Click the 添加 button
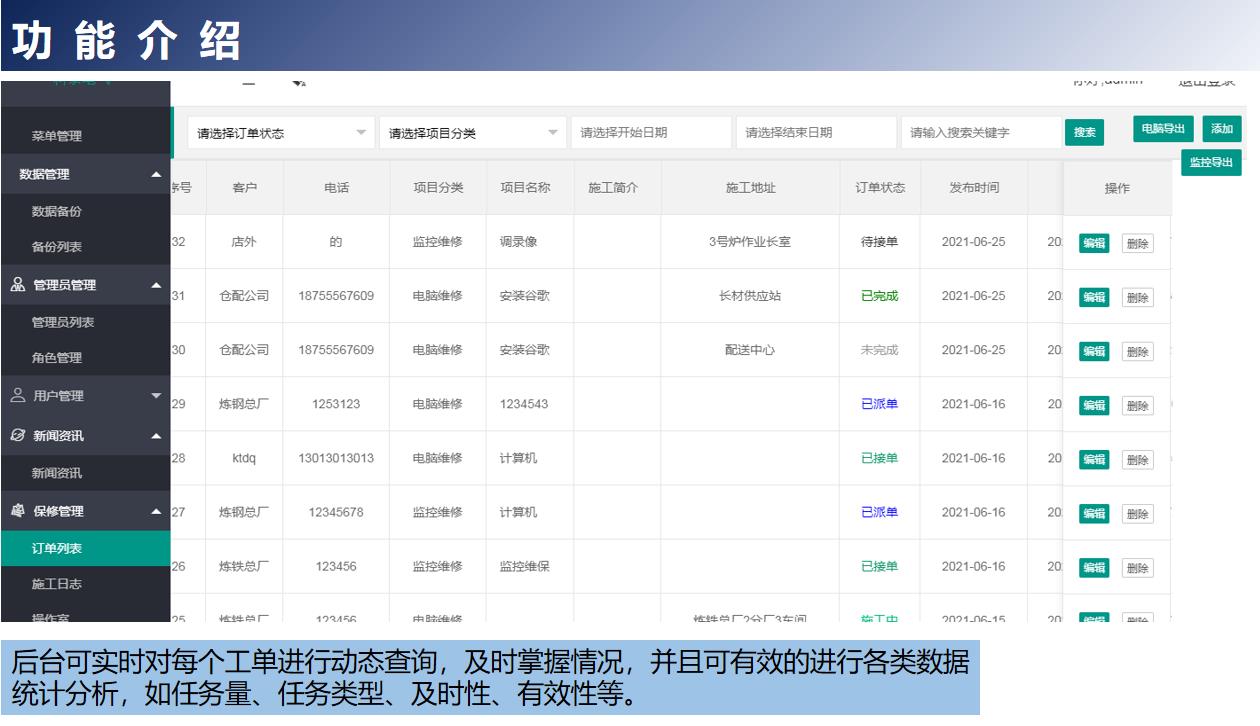Screen dimensions: 1260x726 tap(1221, 129)
